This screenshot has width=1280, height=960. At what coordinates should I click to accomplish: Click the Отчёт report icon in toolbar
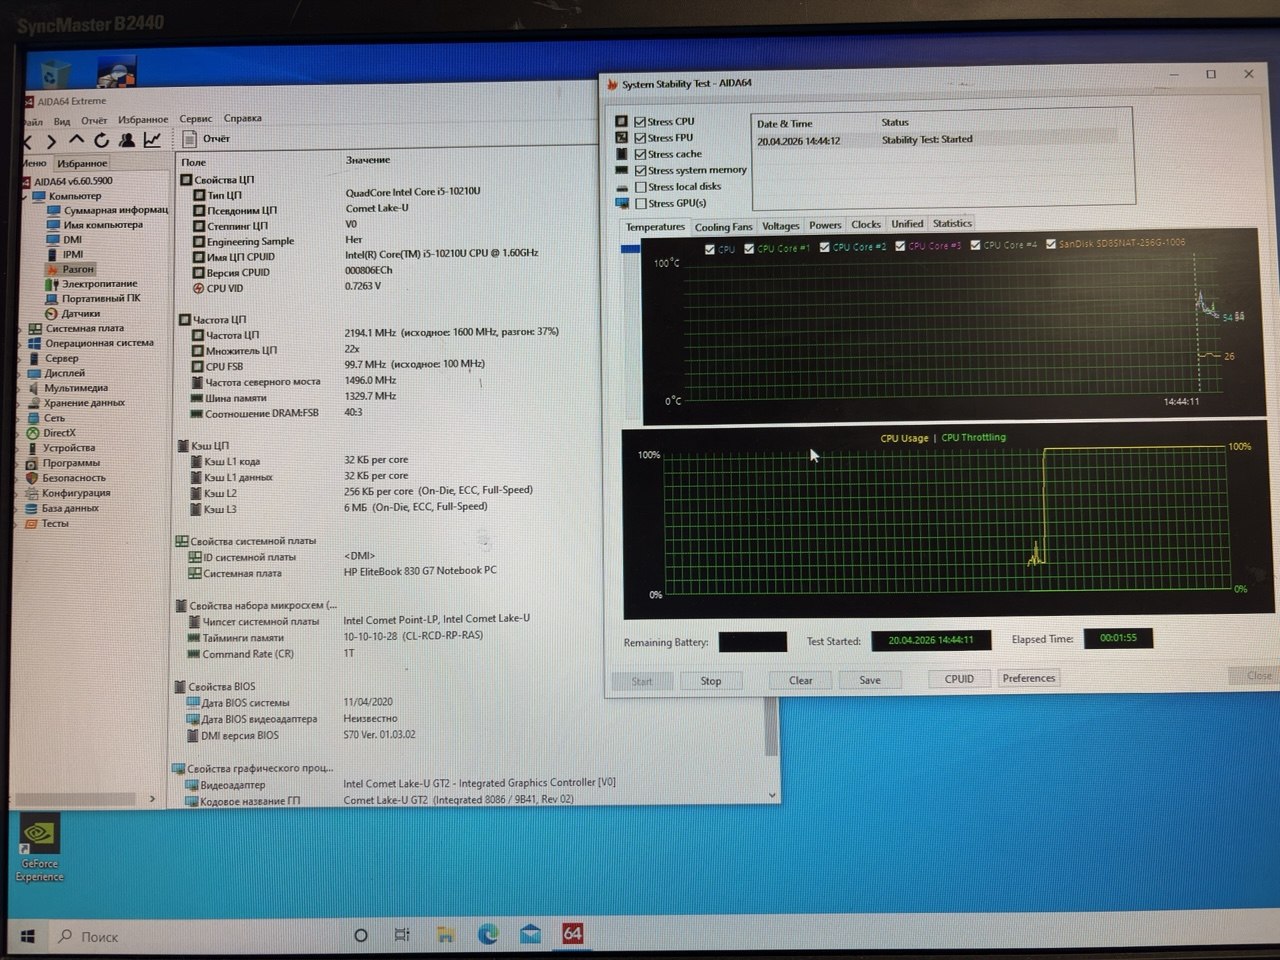pos(190,139)
